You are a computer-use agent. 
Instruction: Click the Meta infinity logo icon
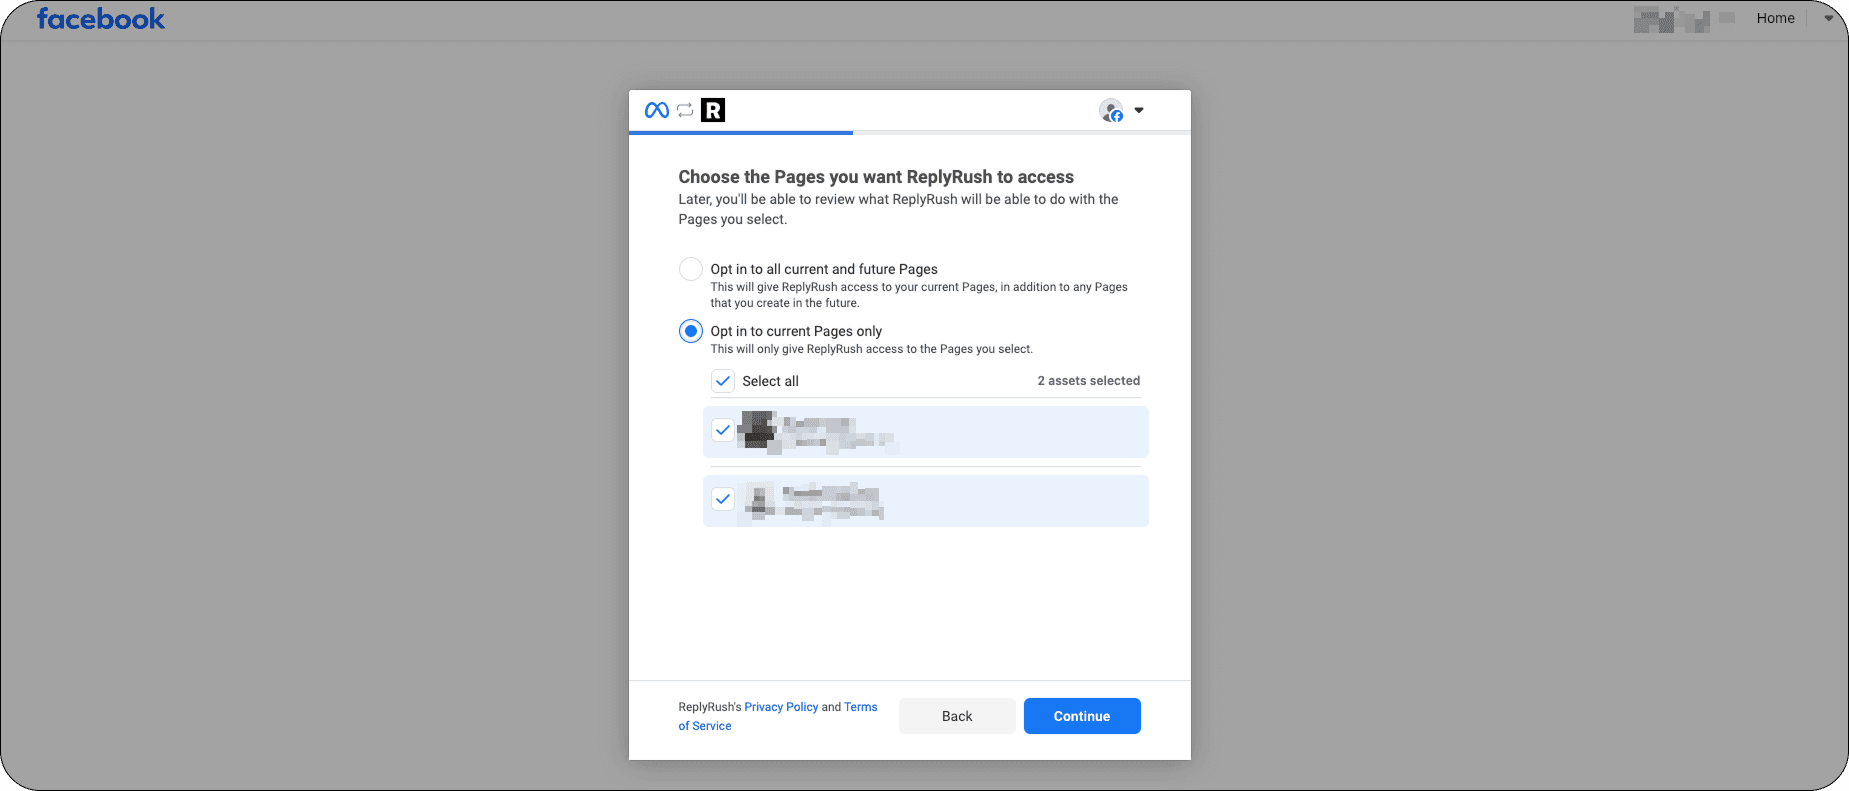(657, 110)
